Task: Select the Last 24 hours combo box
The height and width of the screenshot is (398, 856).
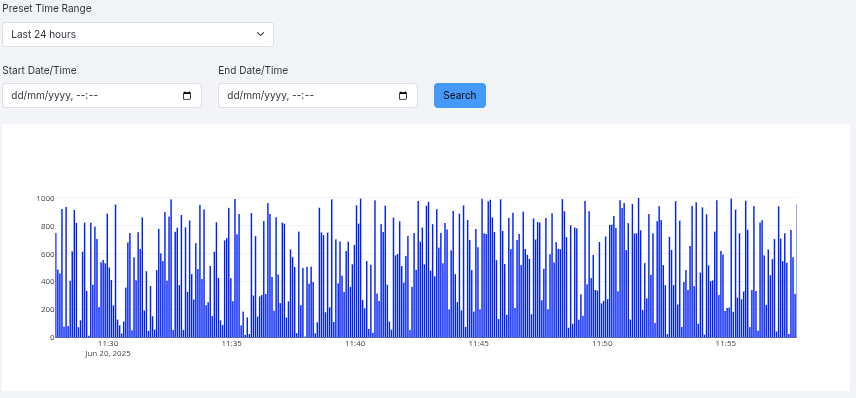Action: pos(138,34)
